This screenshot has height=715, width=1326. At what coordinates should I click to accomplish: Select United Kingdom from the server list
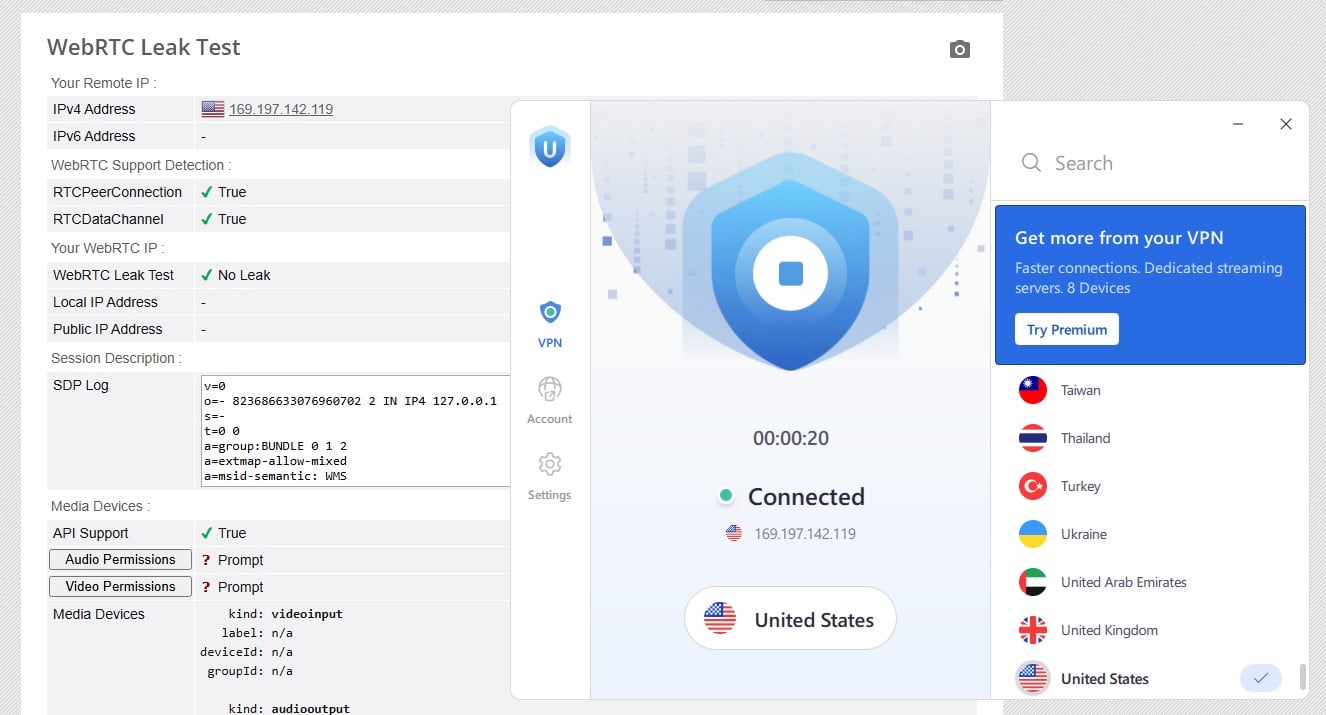pyautogui.click(x=1150, y=630)
